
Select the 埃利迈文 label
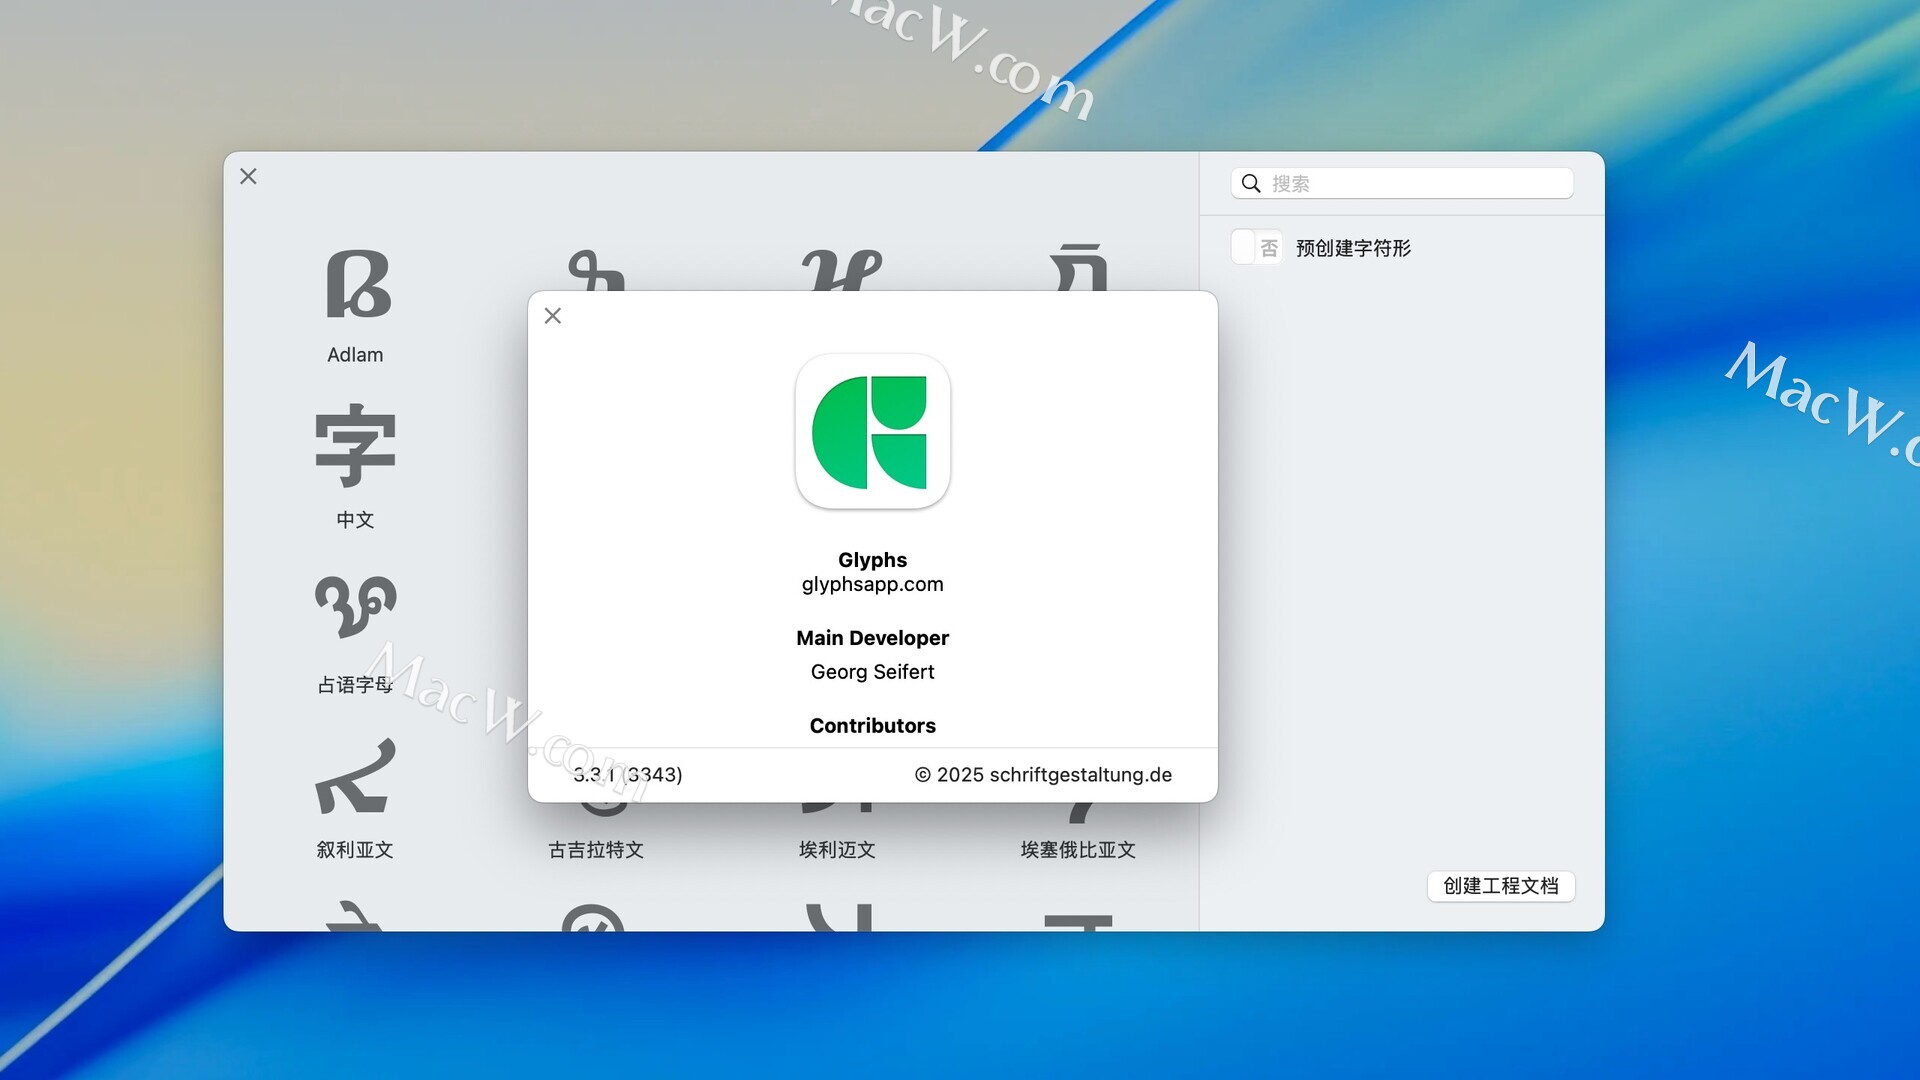click(x=837, y=850)
